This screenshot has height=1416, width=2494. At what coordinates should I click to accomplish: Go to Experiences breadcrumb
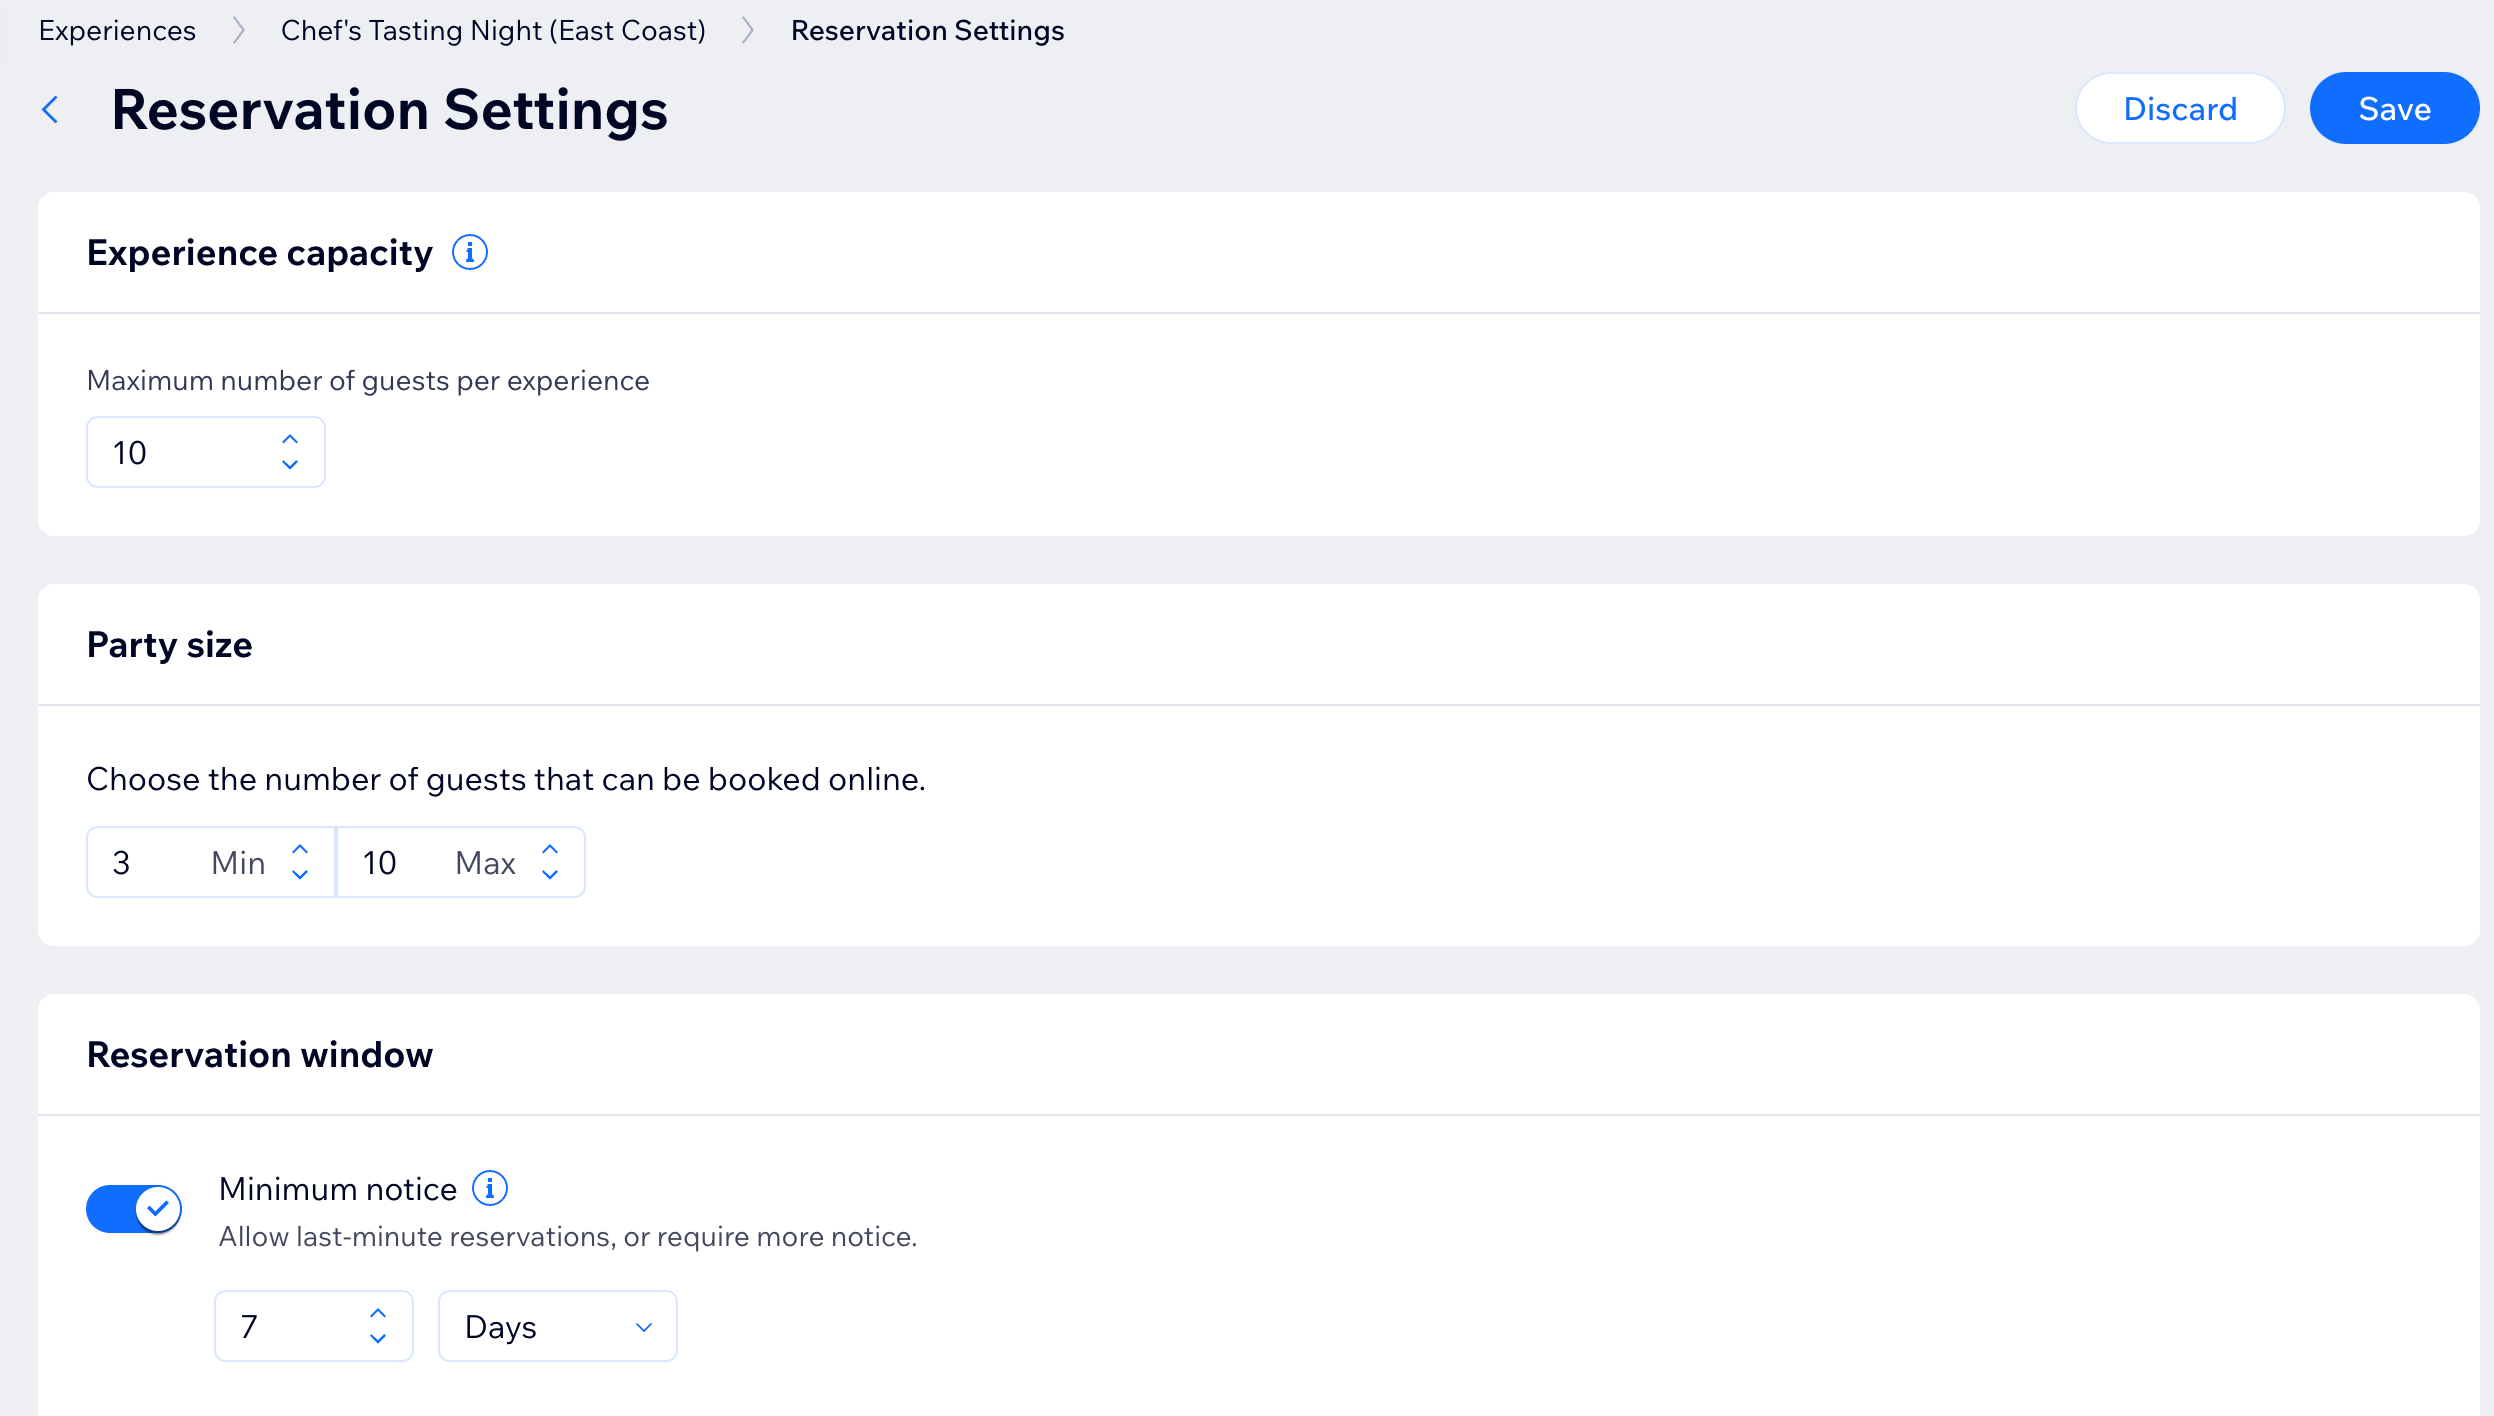(117, 31)
